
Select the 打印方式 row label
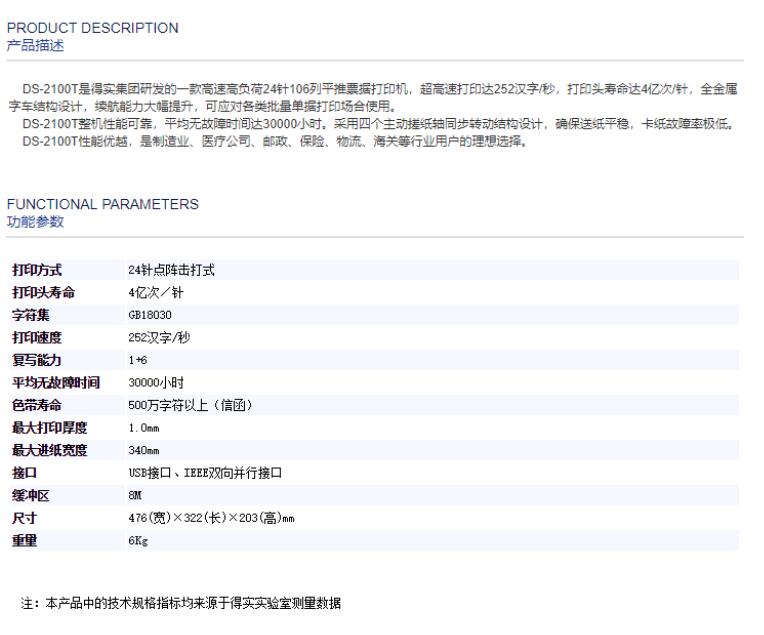point(36,270)
